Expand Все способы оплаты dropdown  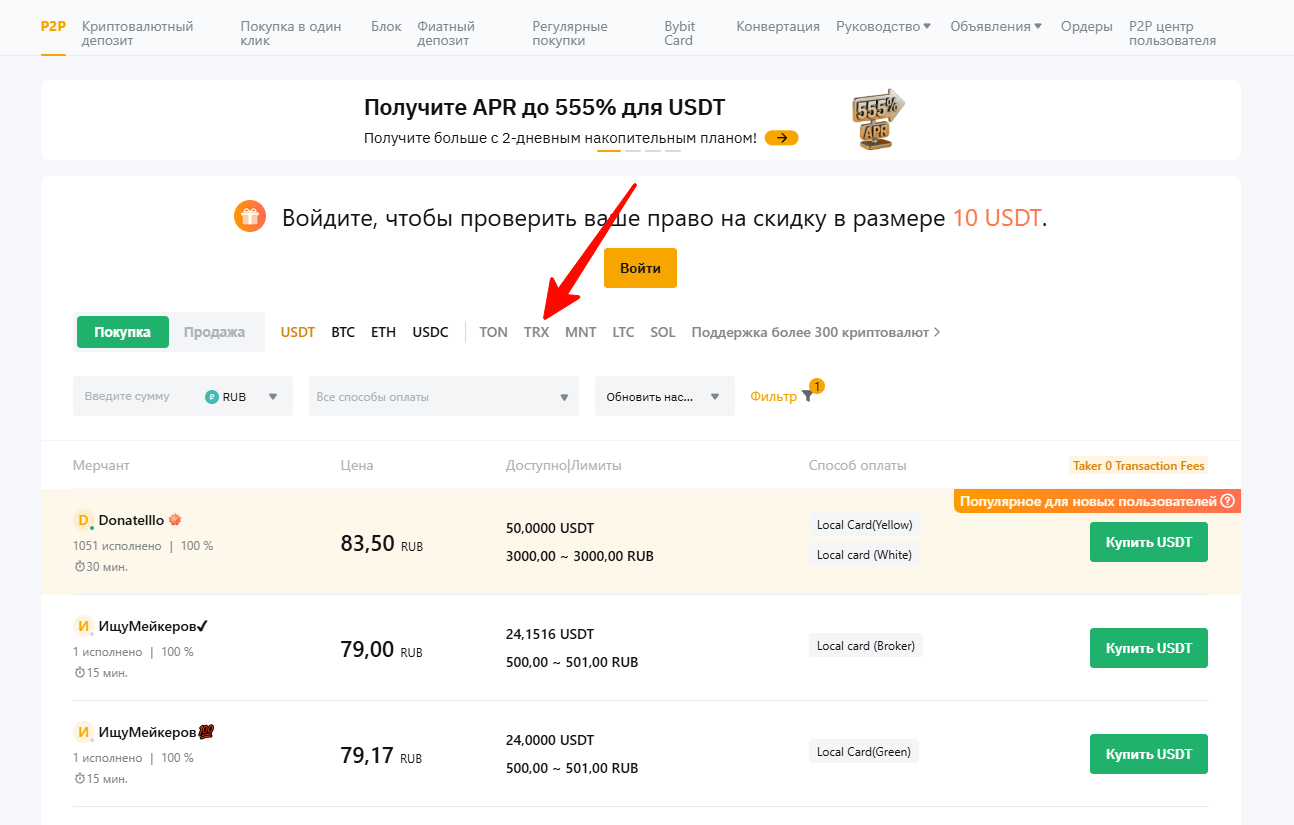point(443,397)
